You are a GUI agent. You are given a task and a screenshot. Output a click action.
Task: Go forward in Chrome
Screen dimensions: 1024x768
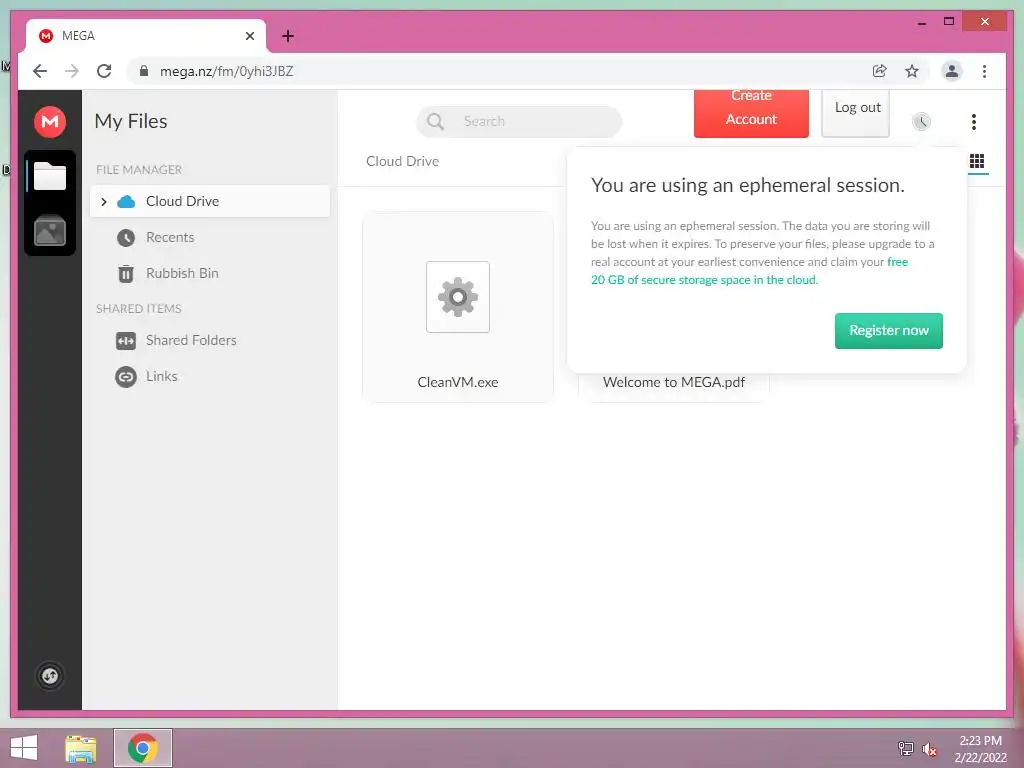[72, 71]
